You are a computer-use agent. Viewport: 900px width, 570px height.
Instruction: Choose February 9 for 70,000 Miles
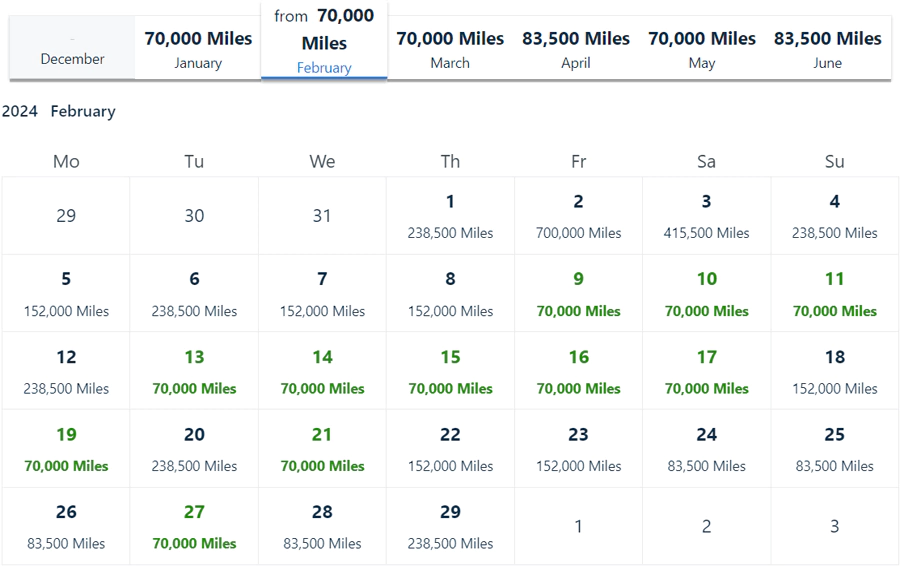(578, 294)
